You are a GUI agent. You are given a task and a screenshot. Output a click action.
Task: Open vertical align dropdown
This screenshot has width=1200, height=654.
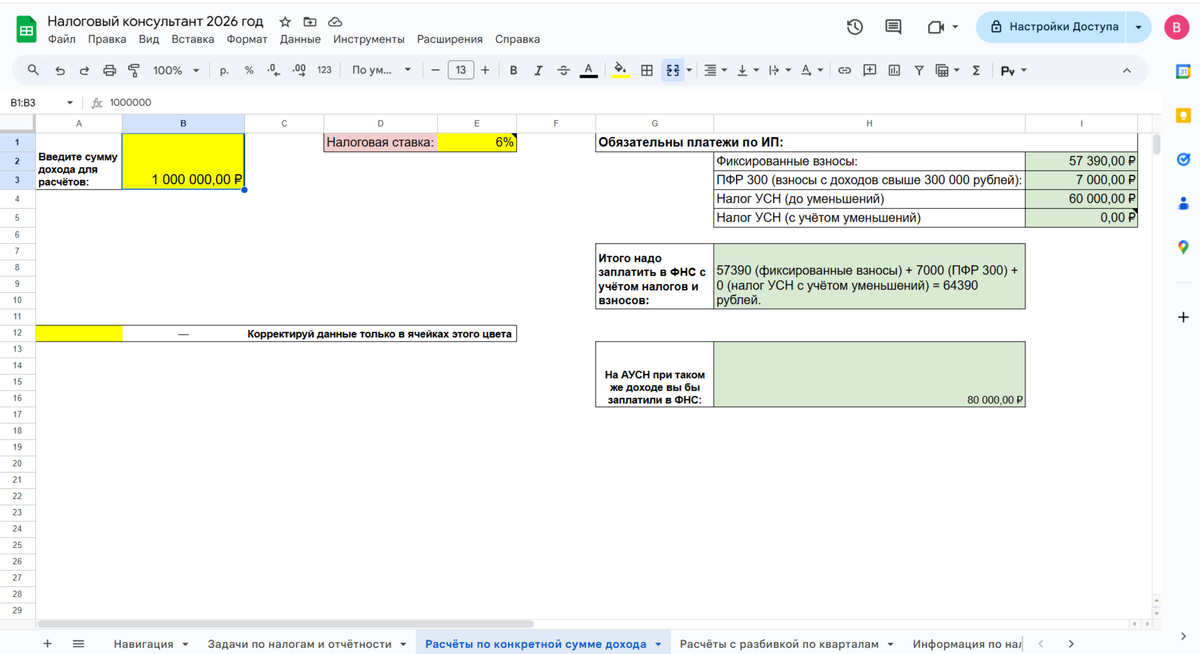pos(746,70)
